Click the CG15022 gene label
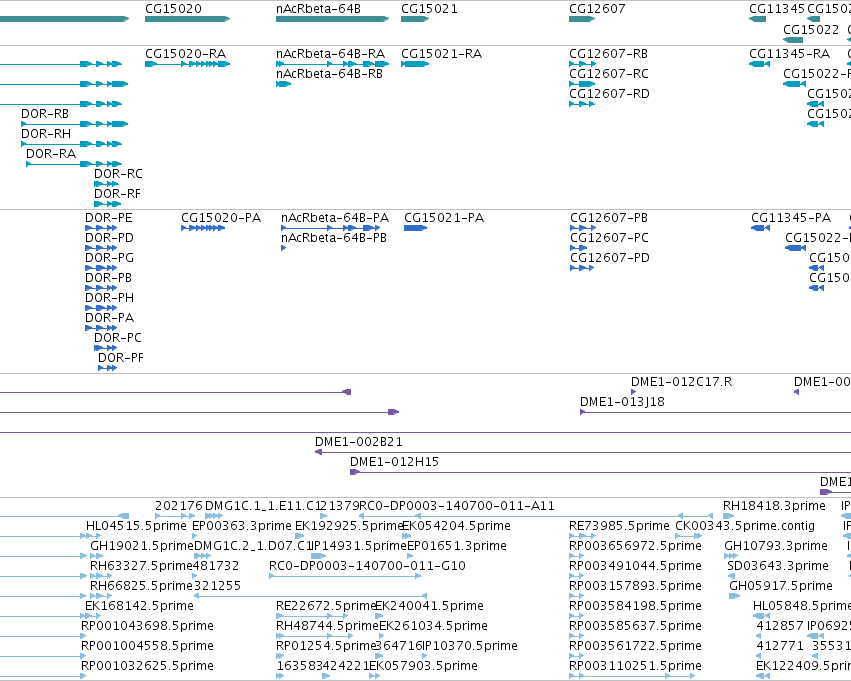This screenshot has height=681, width=851. (811, 29)
